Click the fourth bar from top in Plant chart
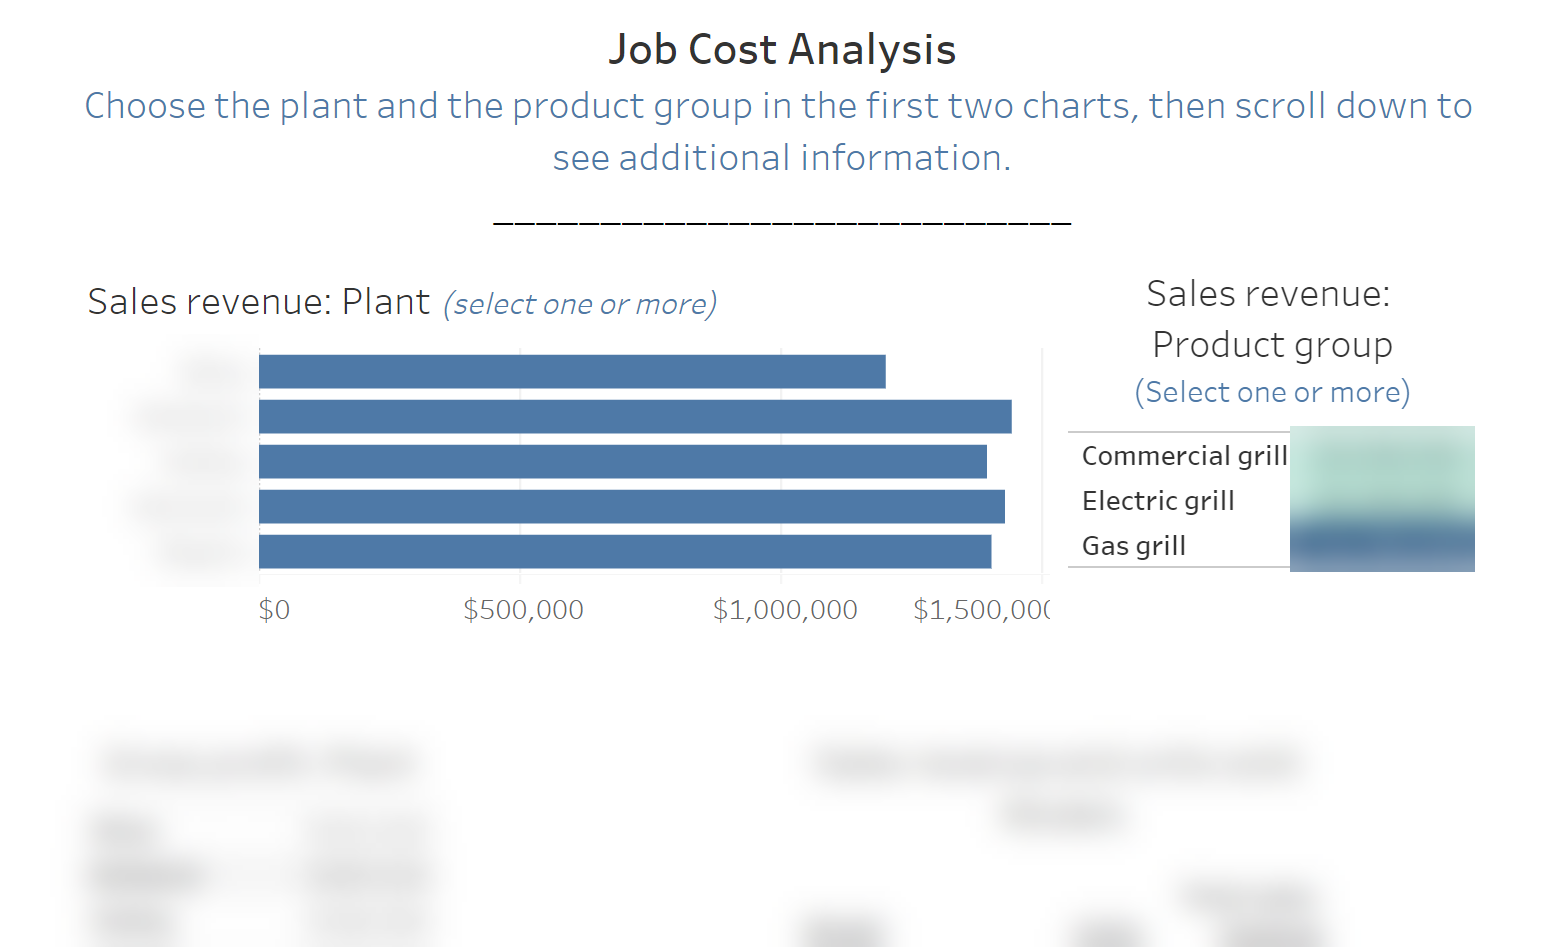 tap(631, 506)
